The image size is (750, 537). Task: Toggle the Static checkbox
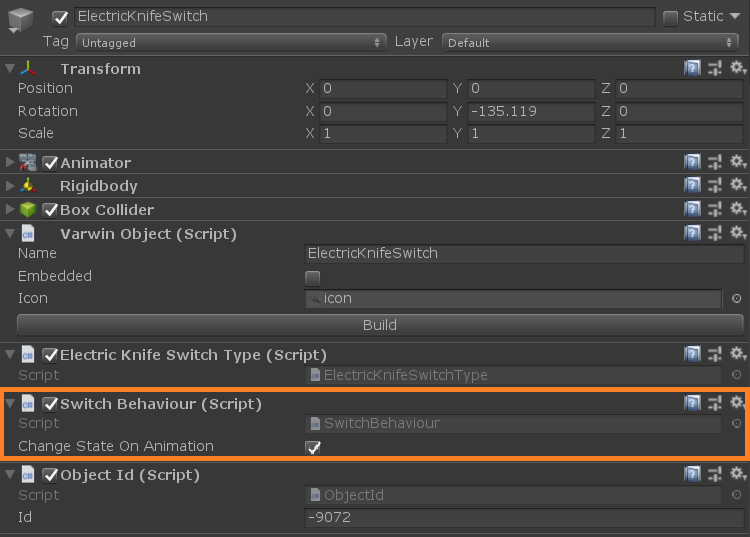click(x=670, y=17)
